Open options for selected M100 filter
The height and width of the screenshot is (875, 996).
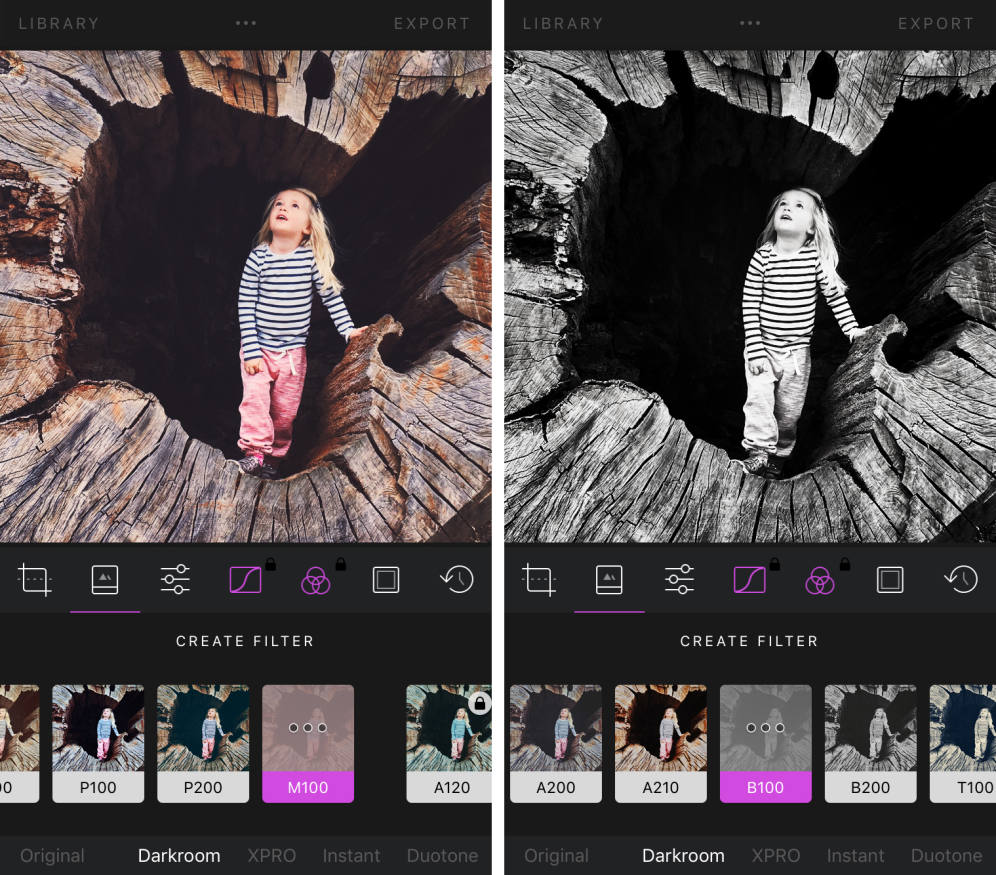(x=308, y=728)
